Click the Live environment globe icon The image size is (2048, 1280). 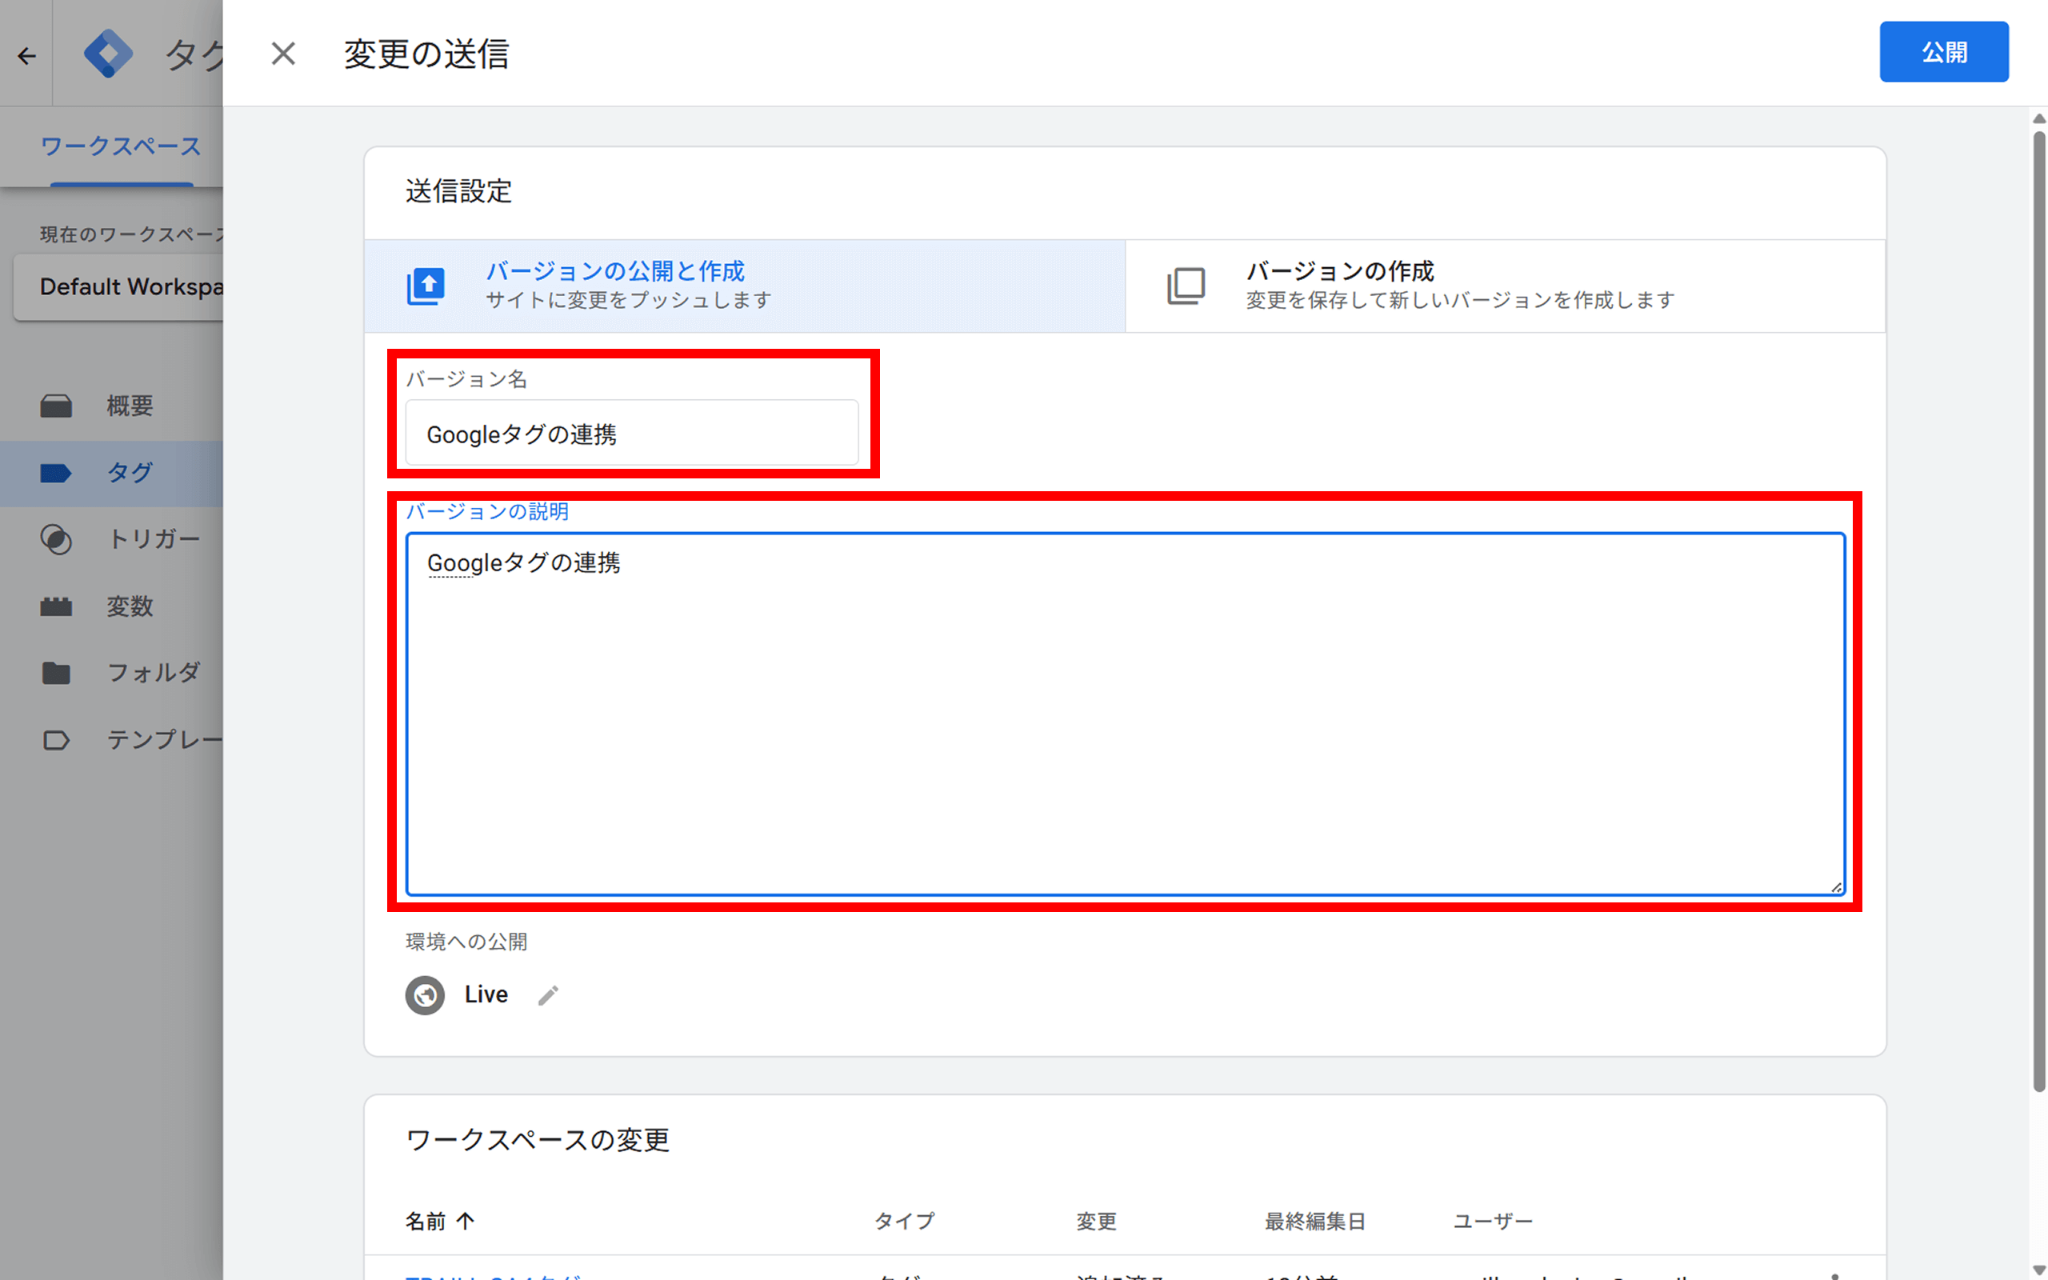tap(424, 995)
